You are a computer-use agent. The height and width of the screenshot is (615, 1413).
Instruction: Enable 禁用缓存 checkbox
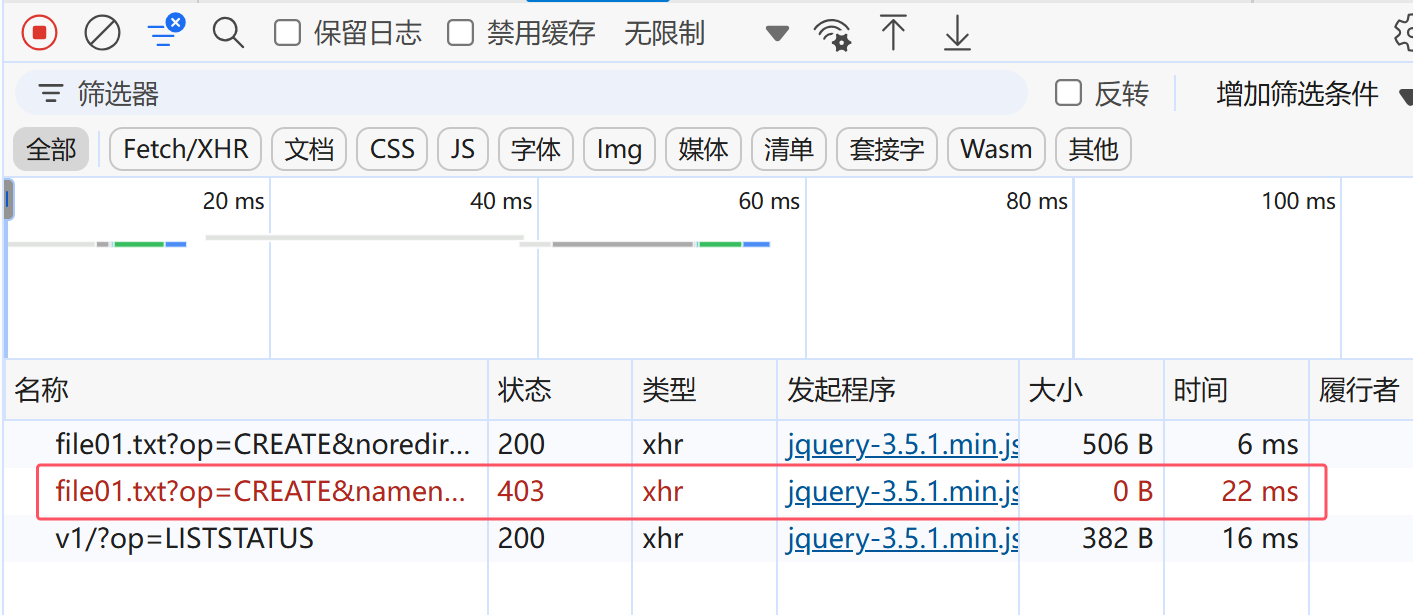point(460,33)
